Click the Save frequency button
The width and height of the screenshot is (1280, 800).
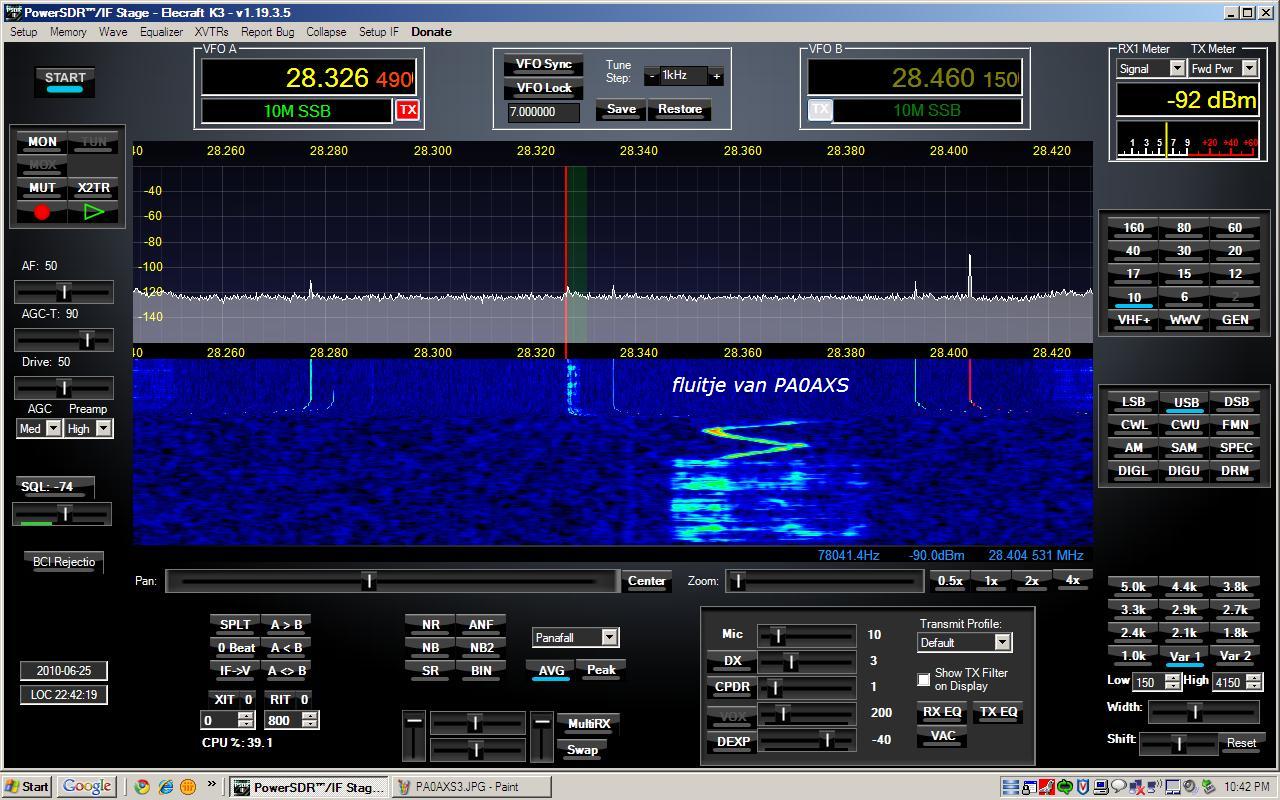coord(621,109)
